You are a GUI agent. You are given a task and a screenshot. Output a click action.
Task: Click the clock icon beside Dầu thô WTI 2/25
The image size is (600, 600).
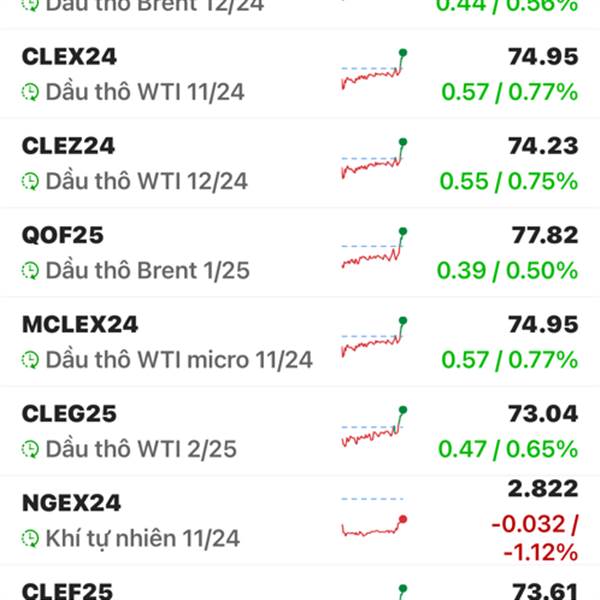[x=30, y=449]
